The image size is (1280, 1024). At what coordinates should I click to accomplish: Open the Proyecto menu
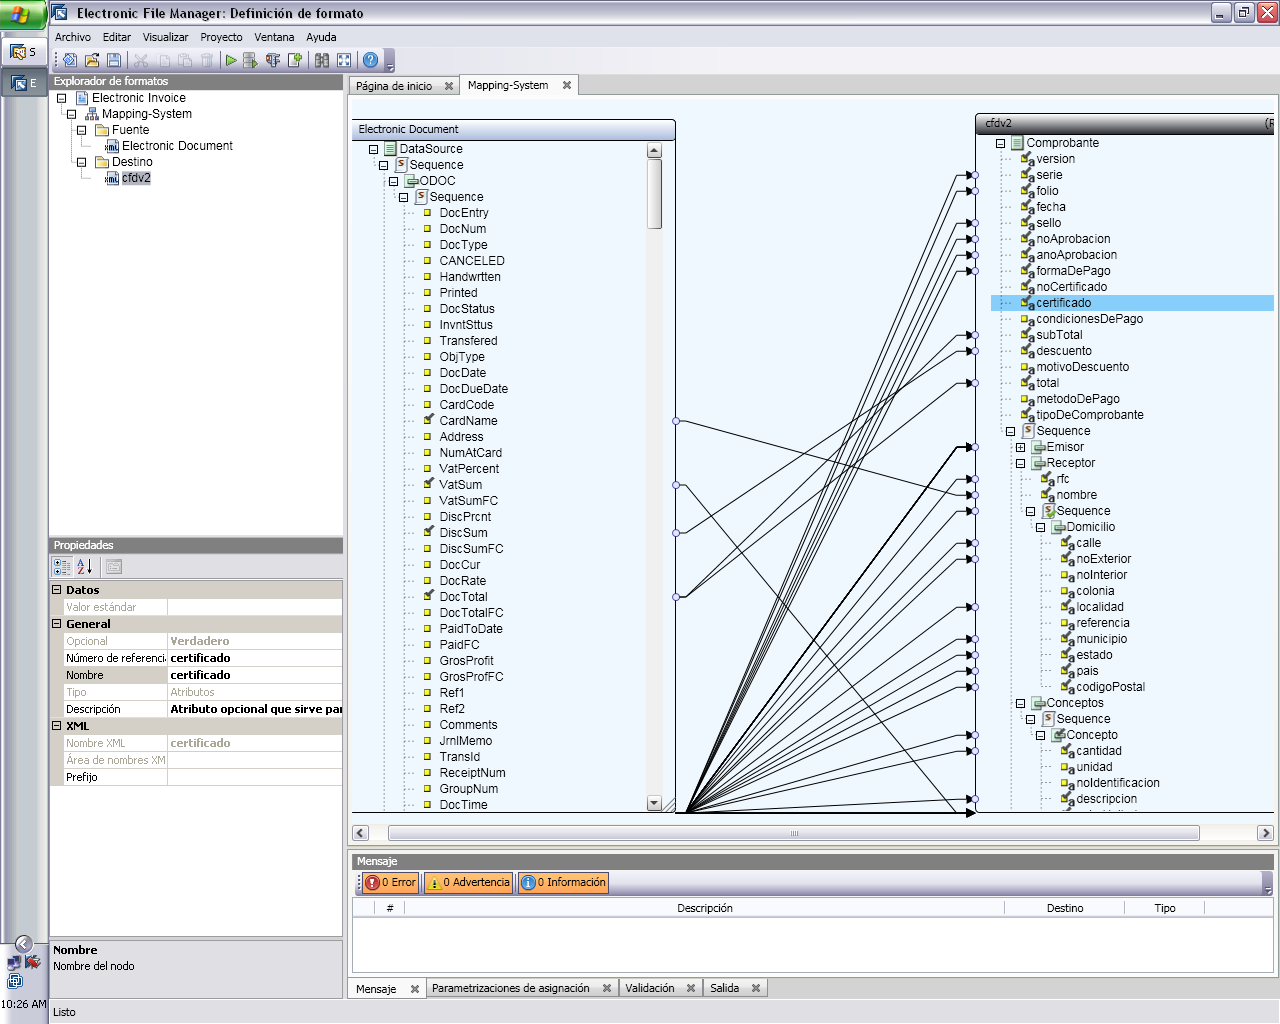tap(221, 37)
